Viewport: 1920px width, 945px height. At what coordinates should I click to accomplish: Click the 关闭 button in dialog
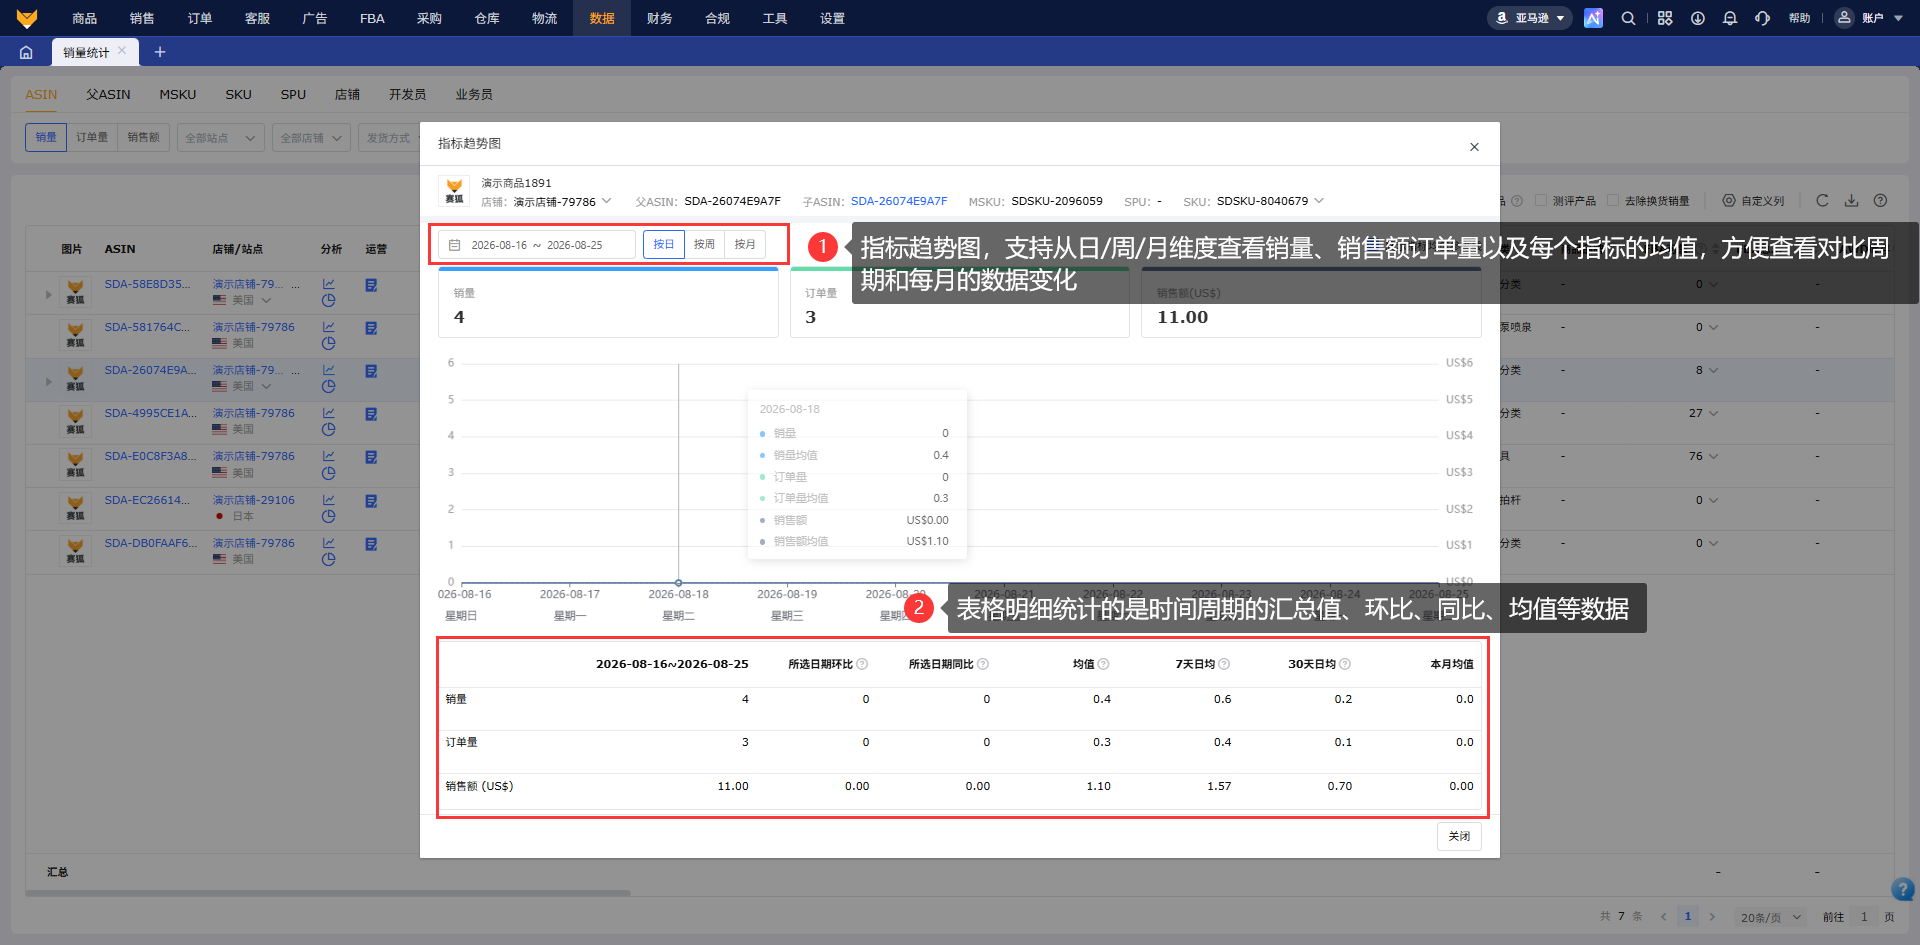coord(1460,836)
